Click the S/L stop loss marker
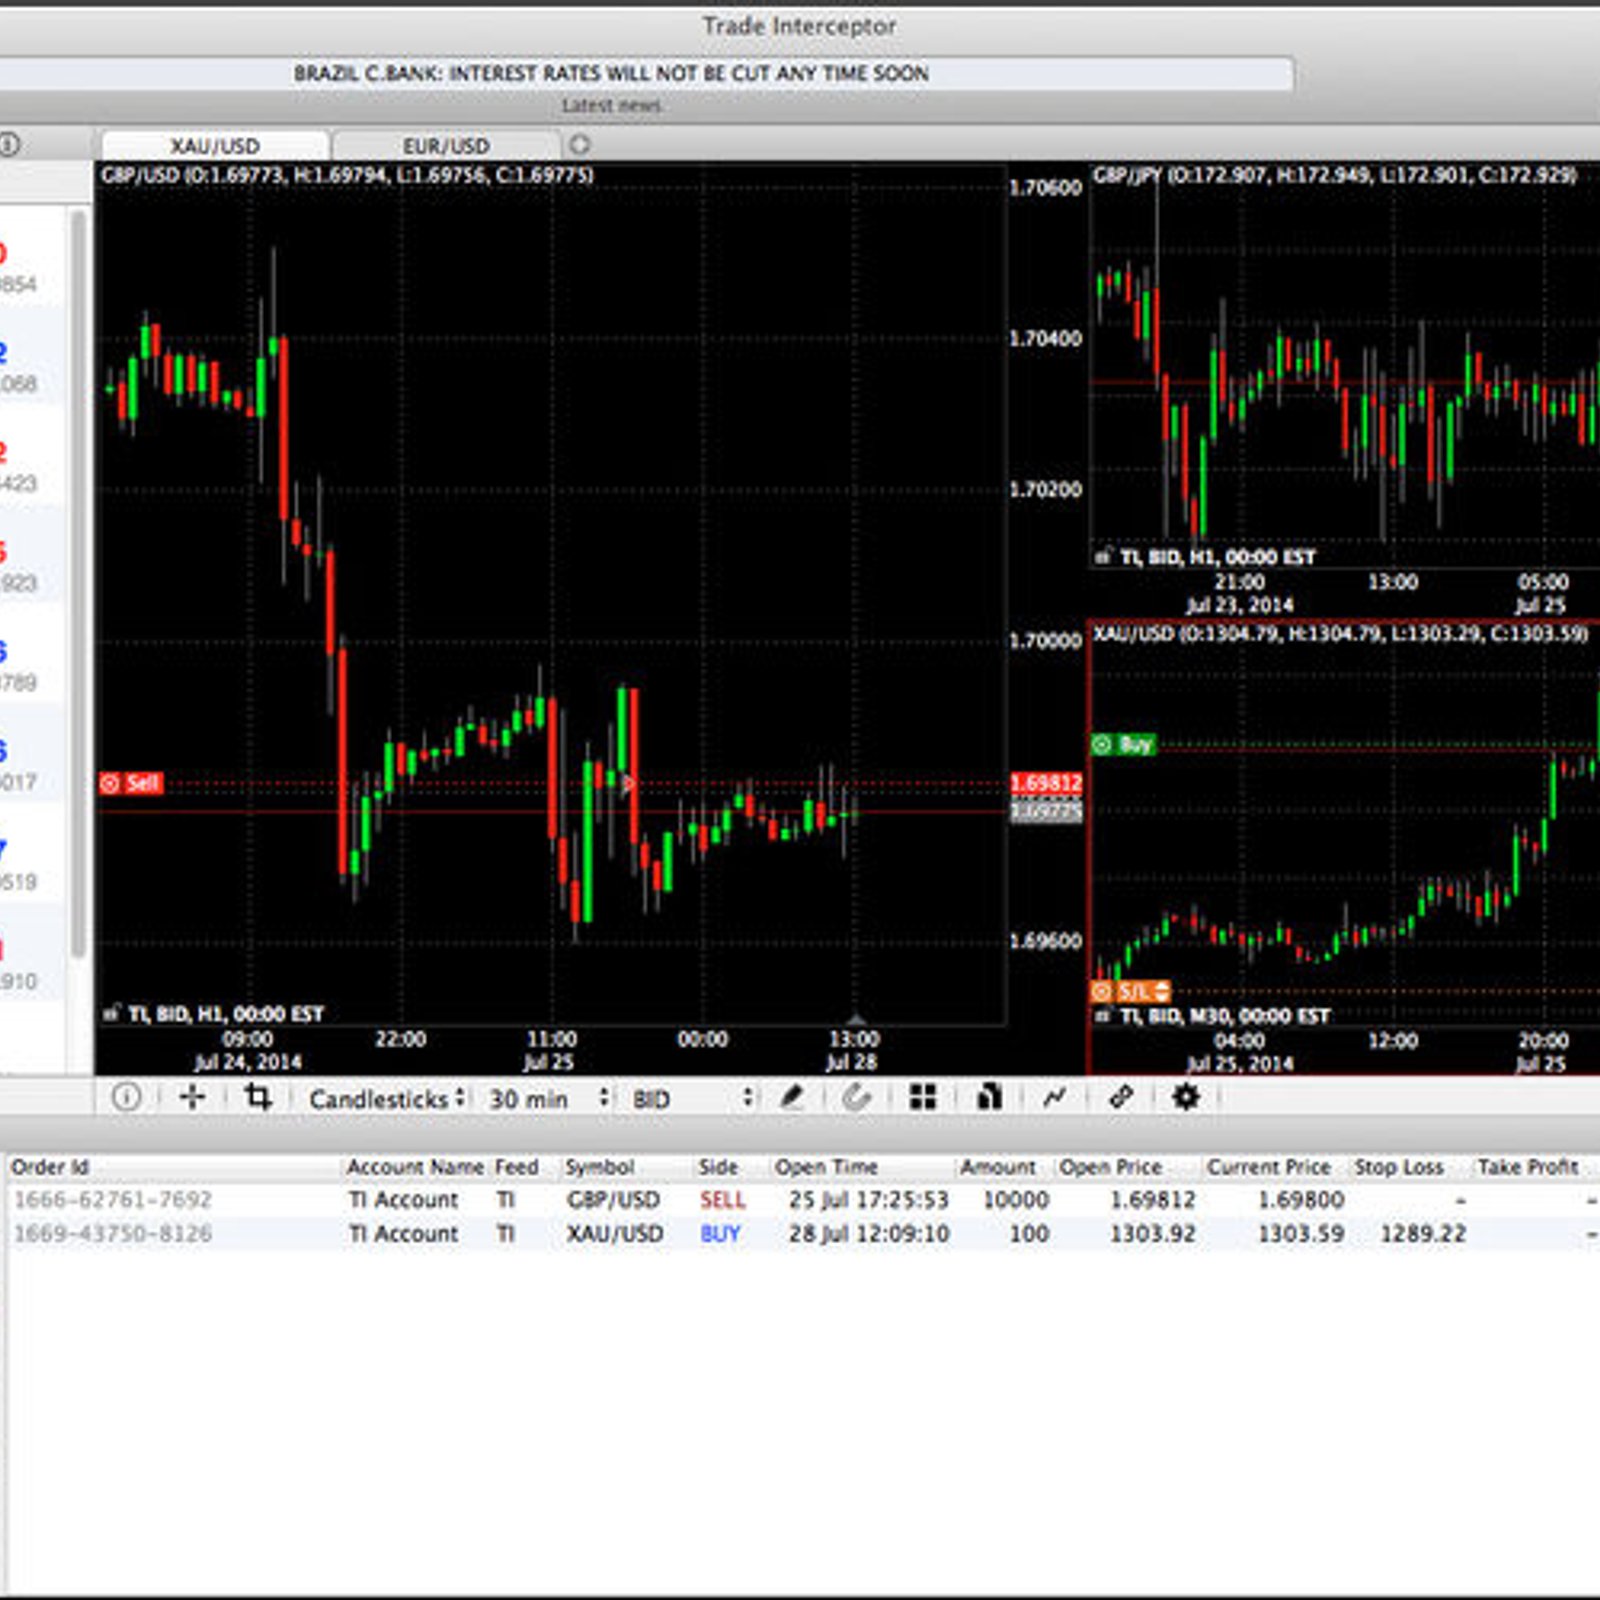The height and width of the screenshot is (1600, 1600). click(1131, 991)
